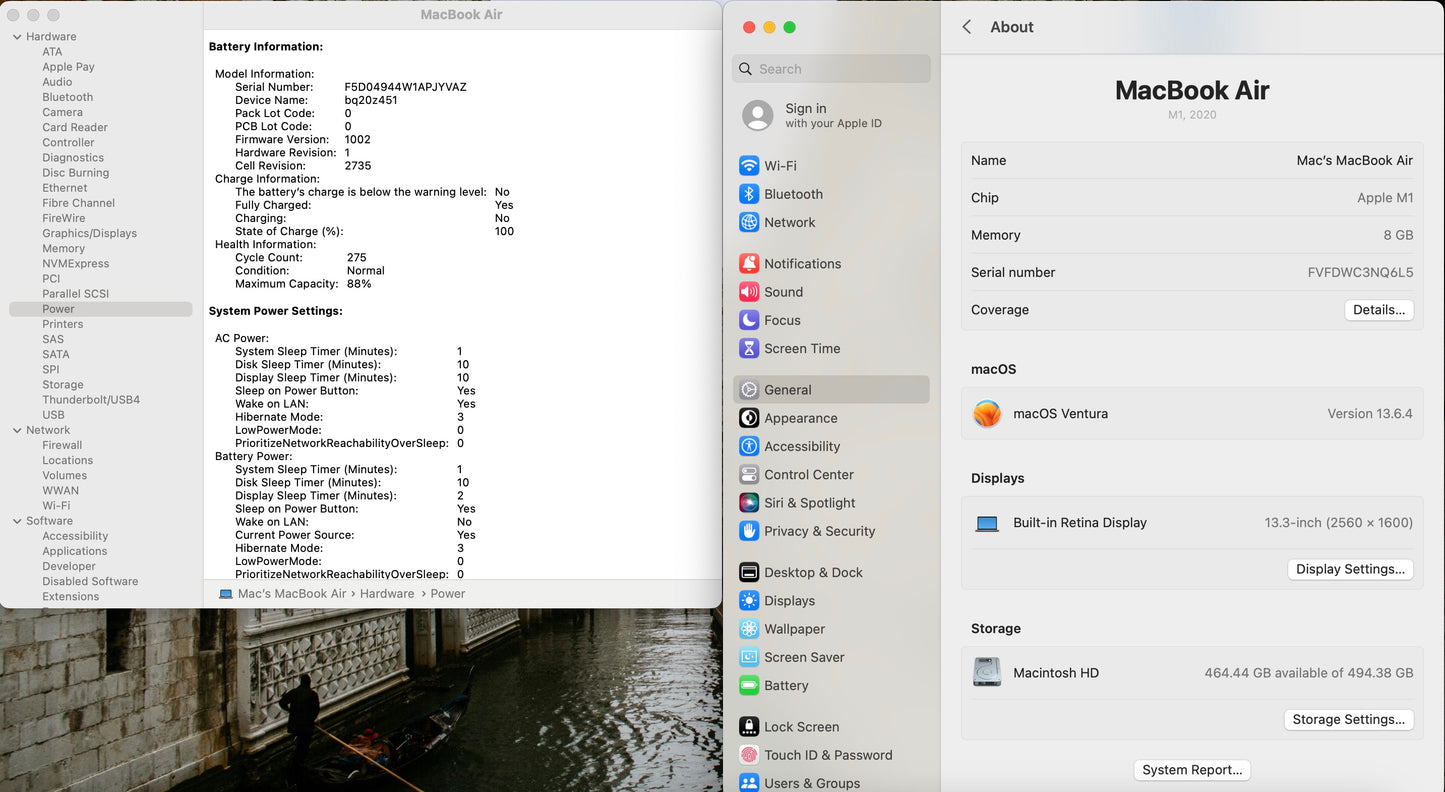Open Notifications via its red bell icon
This screenshot has height=792, width=1445.
click(x=749, y=264)
